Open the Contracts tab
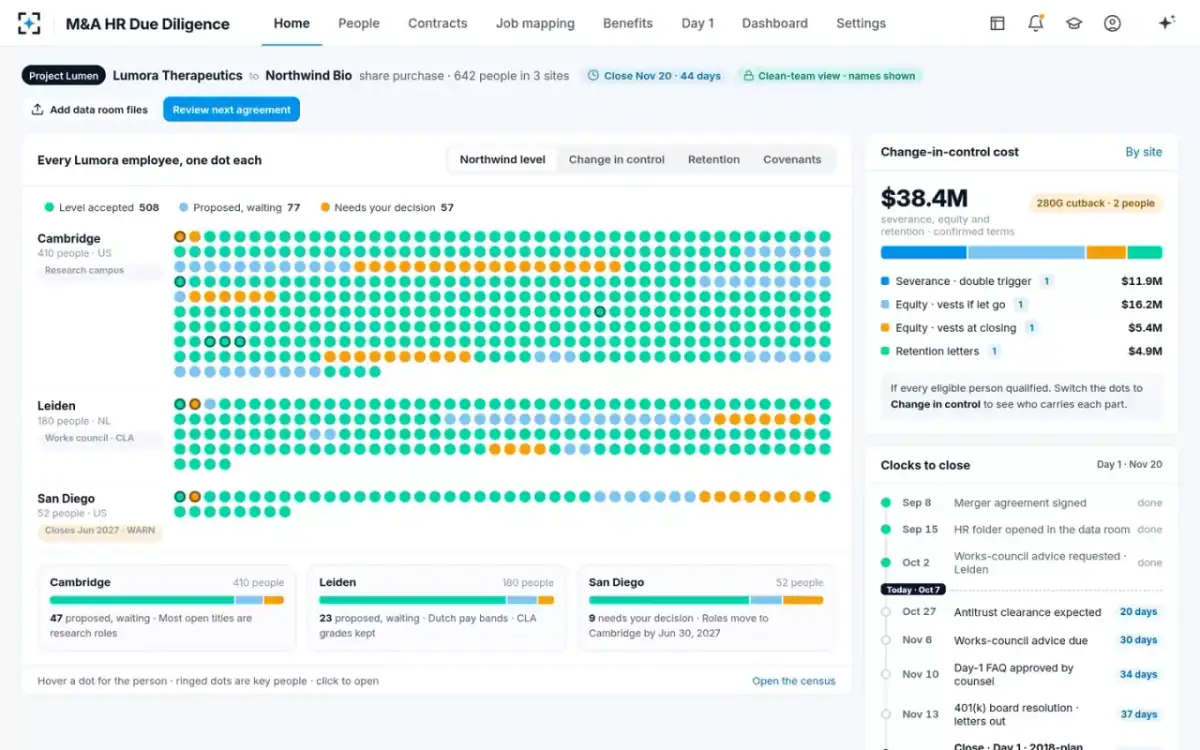 pos(438,23)
